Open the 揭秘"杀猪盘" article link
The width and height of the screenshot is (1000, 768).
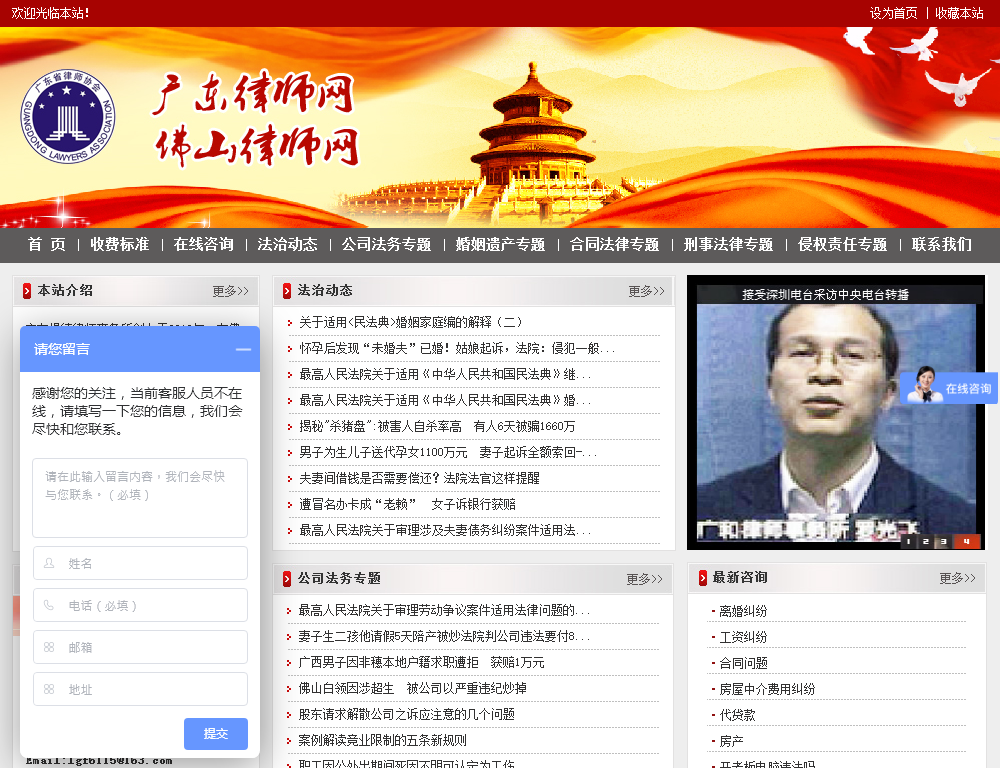[x=438, y=427]
